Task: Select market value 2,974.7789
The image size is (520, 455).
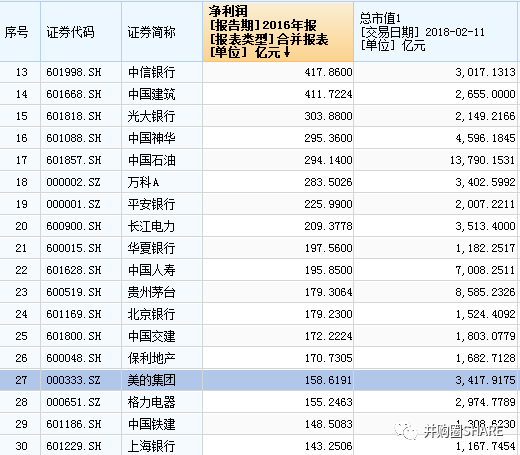Action: [435, 402]
